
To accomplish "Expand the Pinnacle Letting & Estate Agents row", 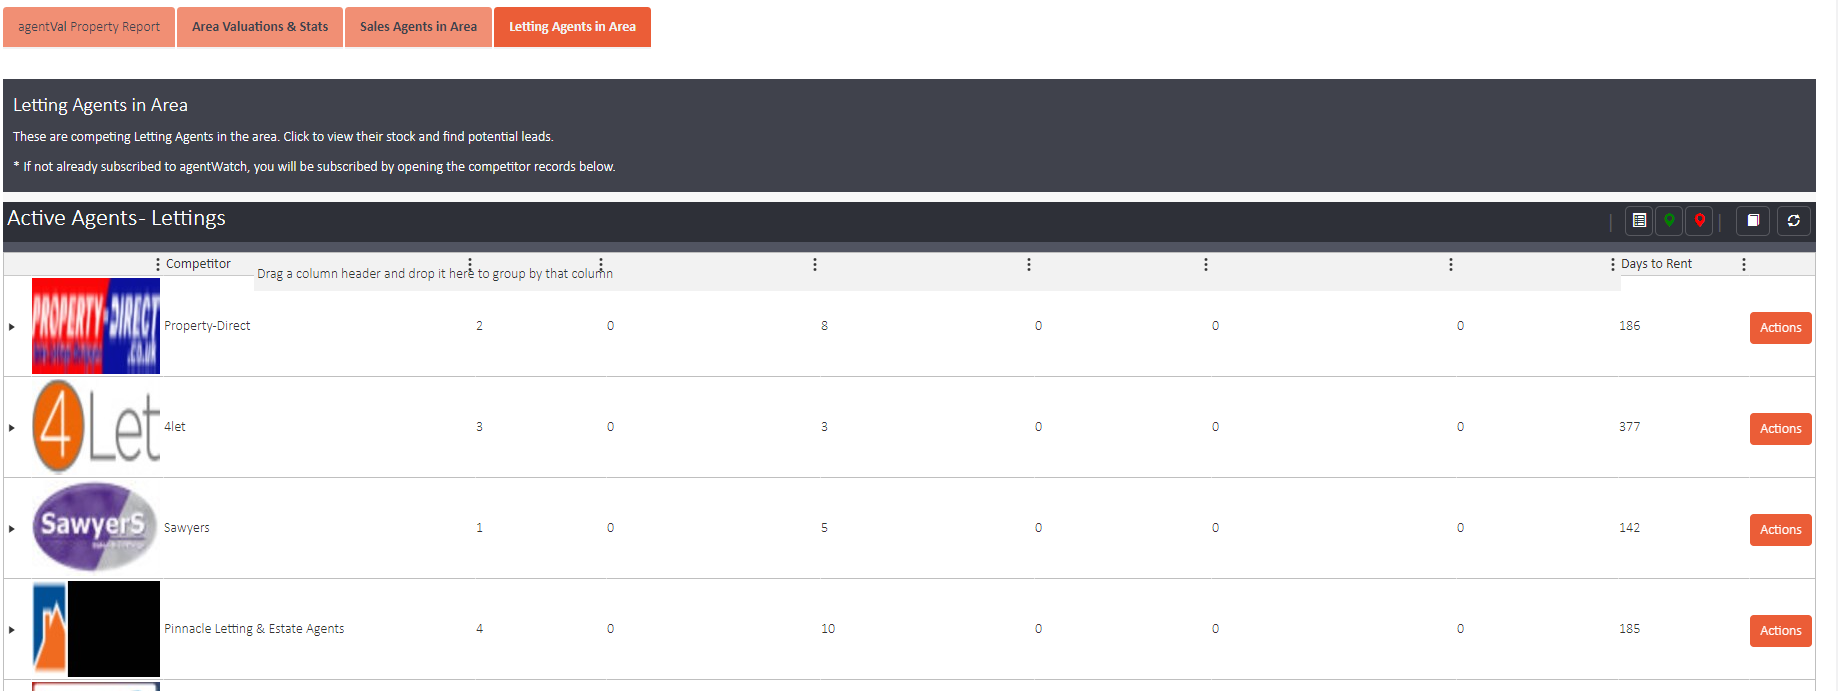I will 12,630.
